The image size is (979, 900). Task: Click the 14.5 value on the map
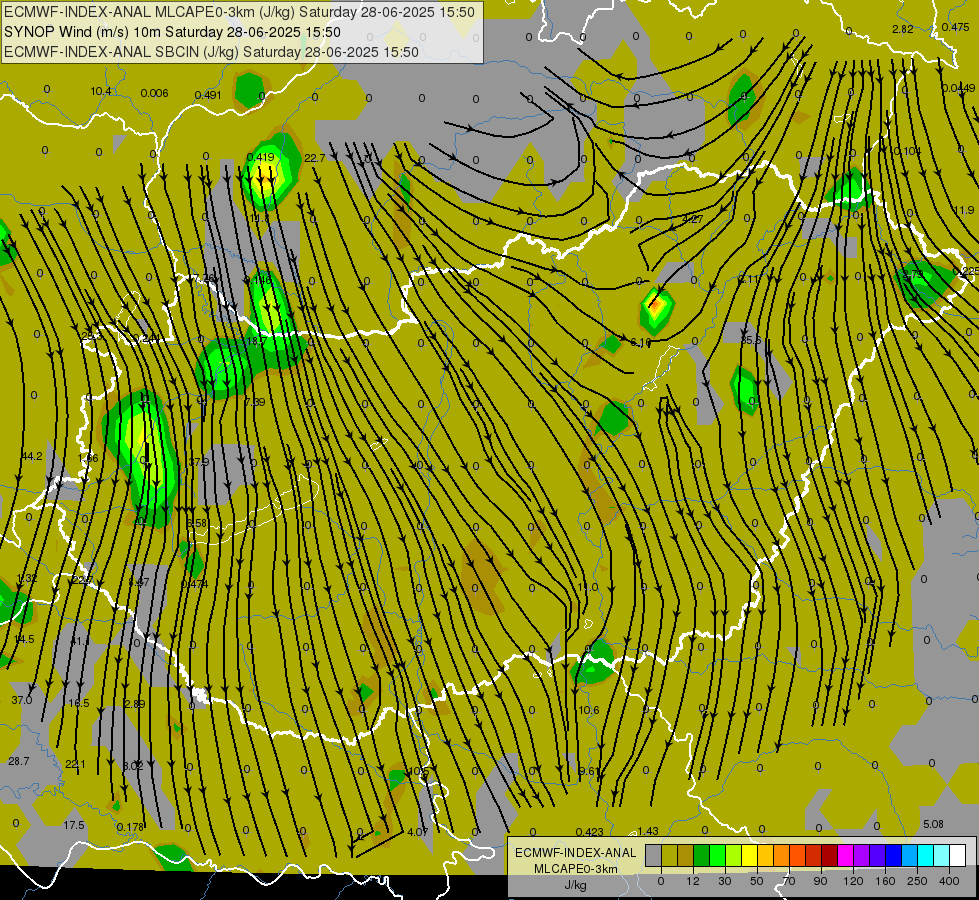click(x=24, y=639)
